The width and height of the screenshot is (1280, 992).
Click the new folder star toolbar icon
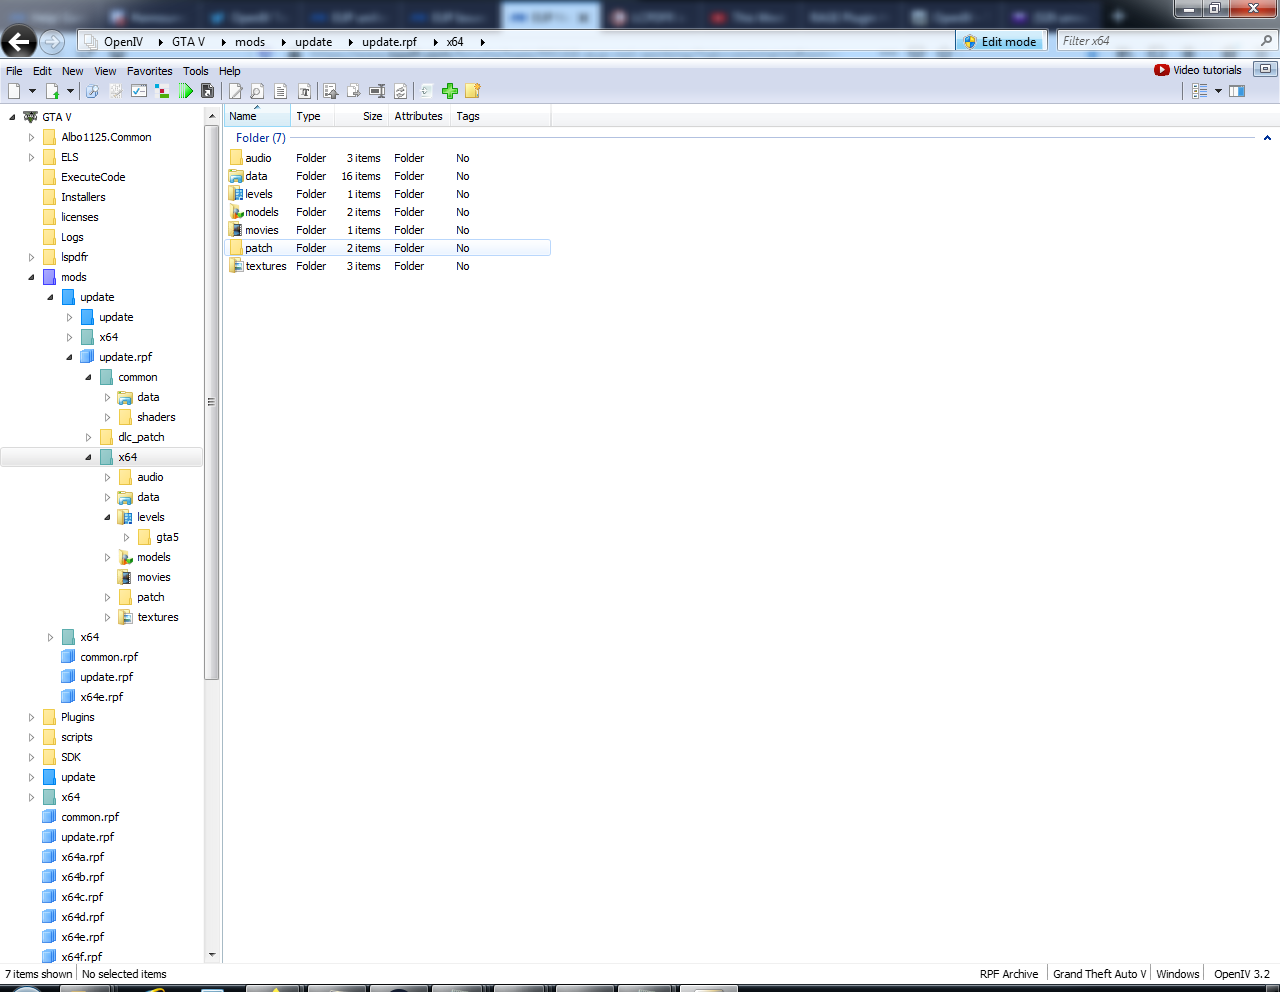point(473,91)
